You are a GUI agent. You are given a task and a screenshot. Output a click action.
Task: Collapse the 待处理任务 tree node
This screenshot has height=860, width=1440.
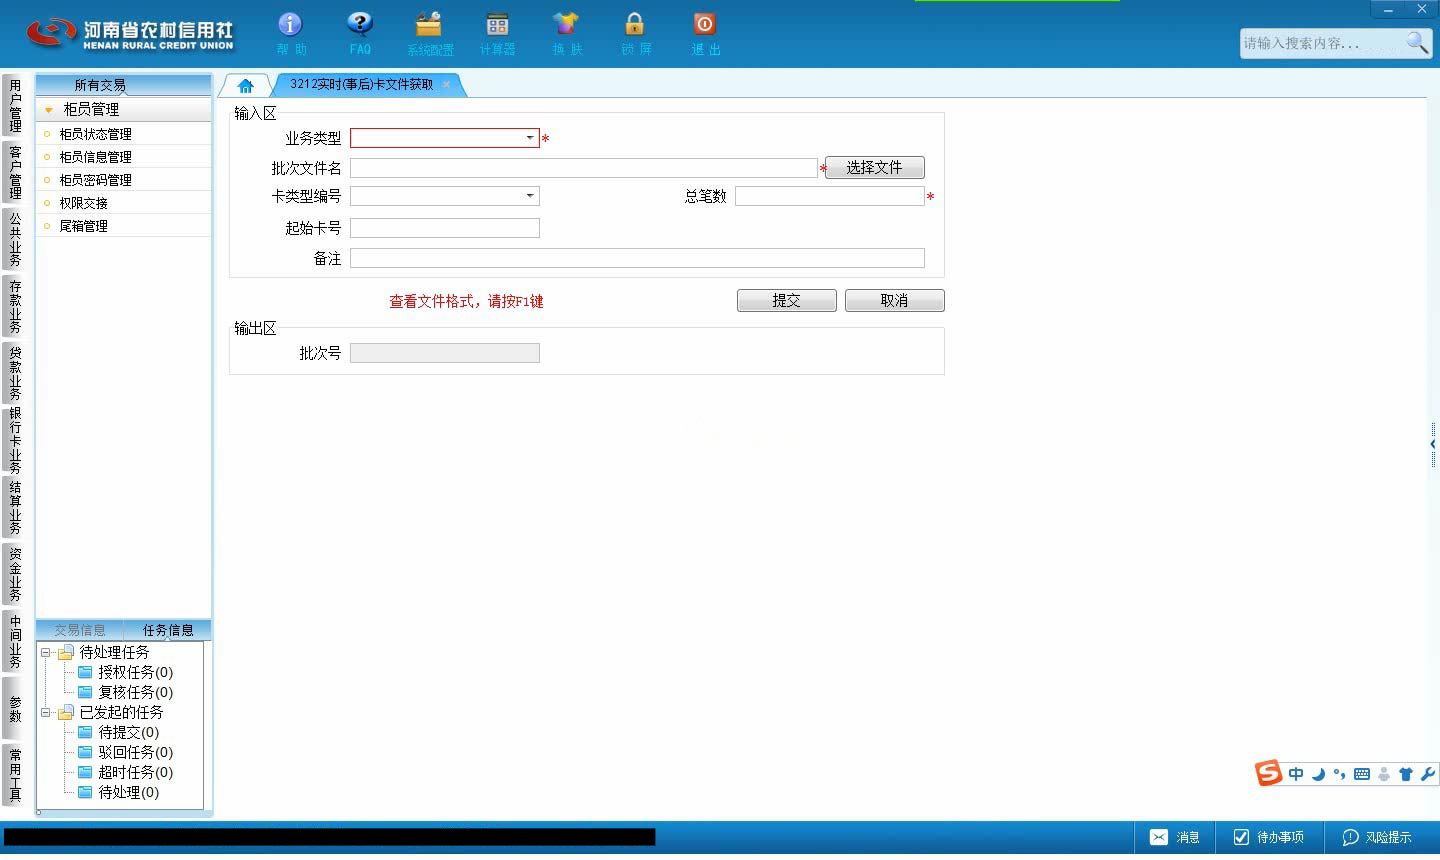point(45,652)
